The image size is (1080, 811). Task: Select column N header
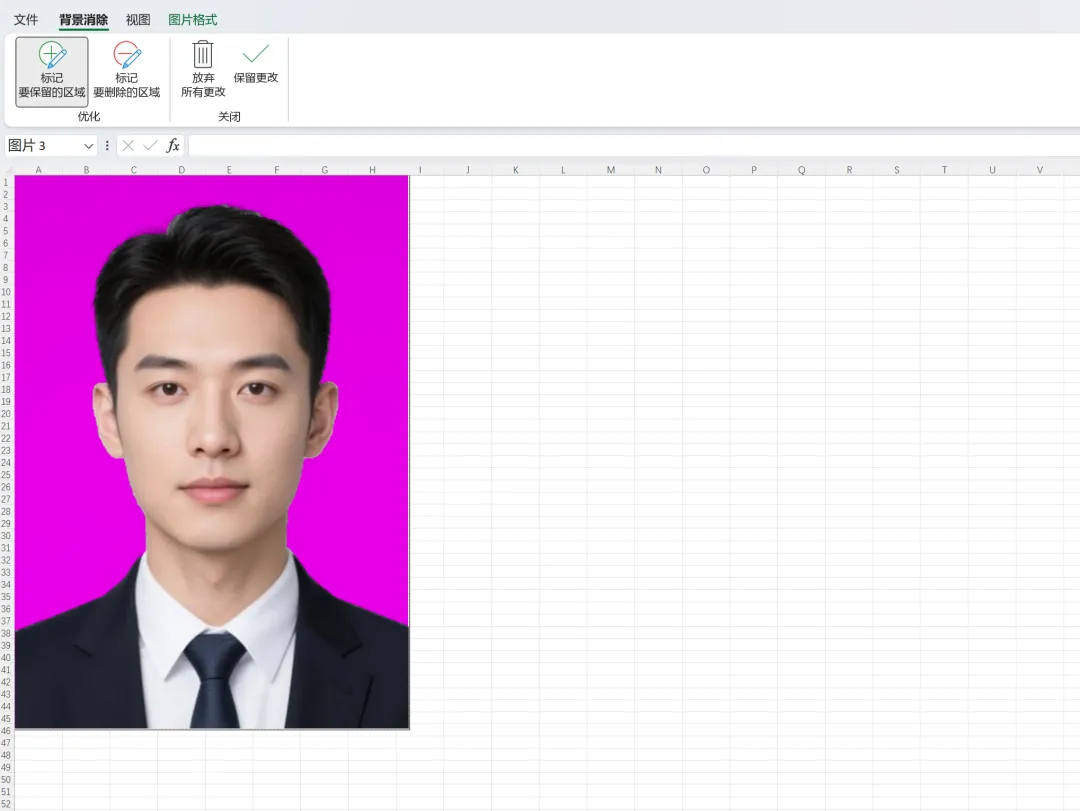coord(658,170)
